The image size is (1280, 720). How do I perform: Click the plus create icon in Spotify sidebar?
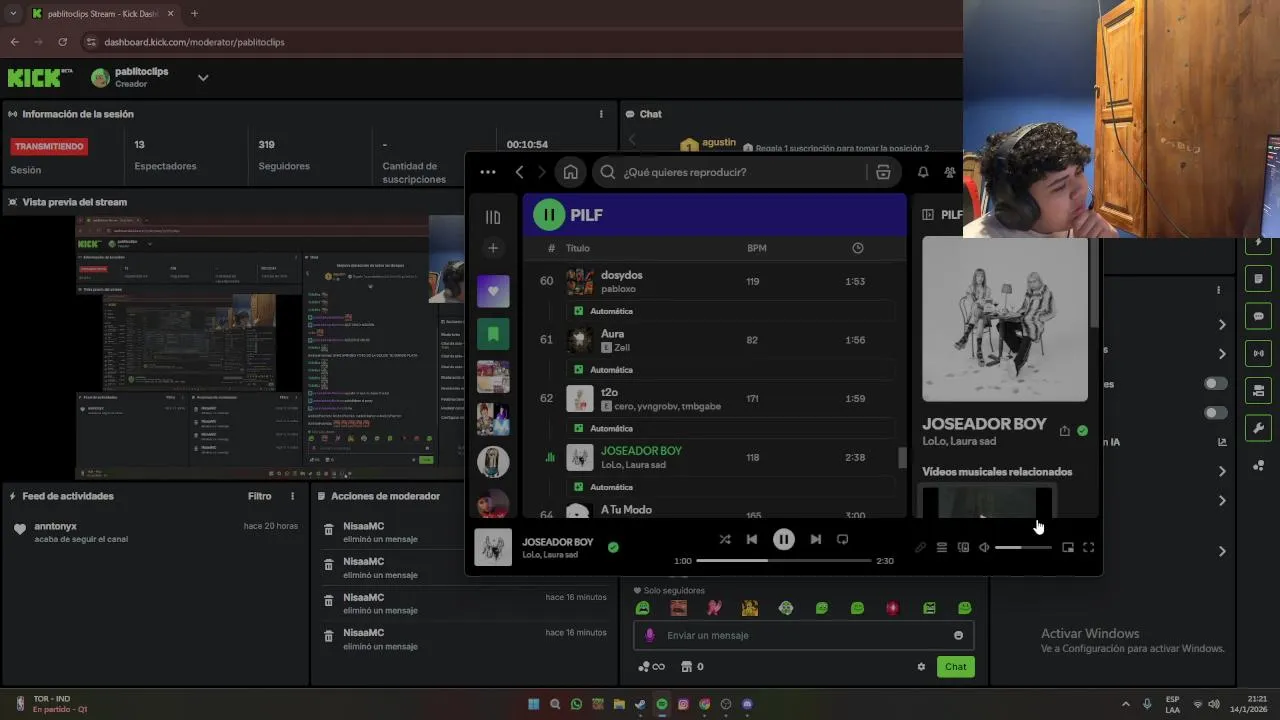point(493,248)
